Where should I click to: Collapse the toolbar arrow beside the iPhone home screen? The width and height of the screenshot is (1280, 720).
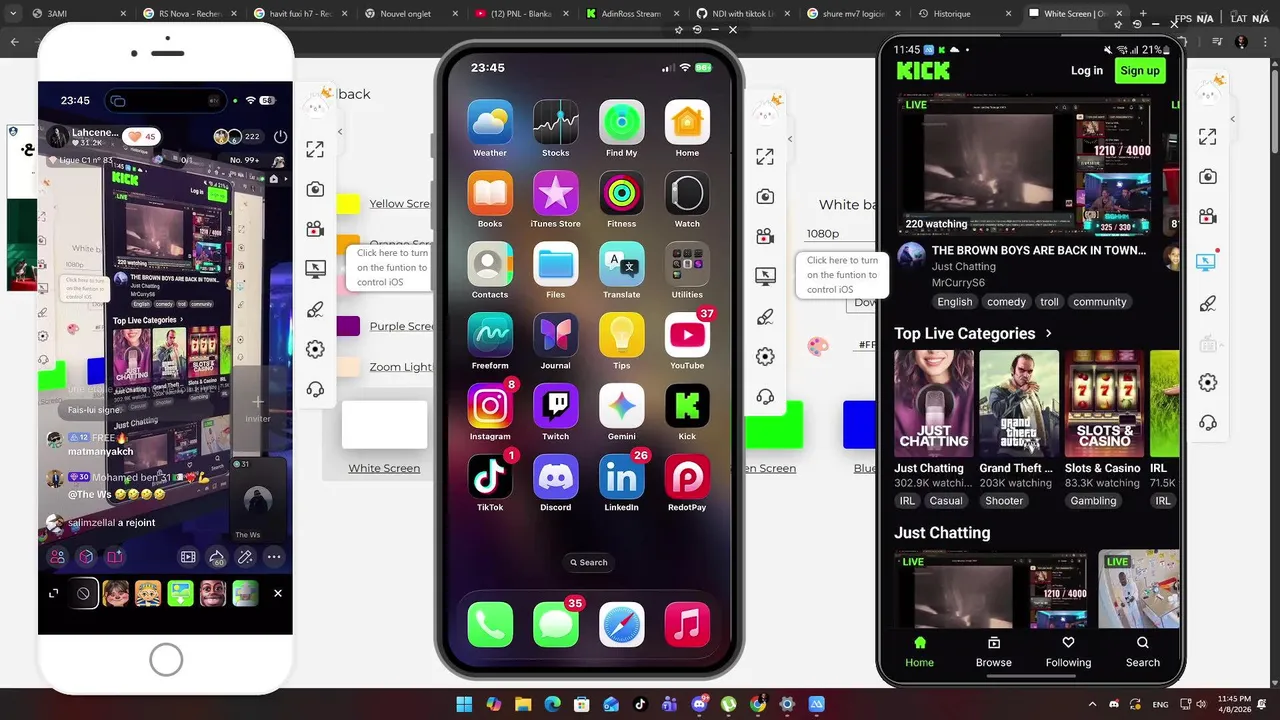click(x=790, y=139)
